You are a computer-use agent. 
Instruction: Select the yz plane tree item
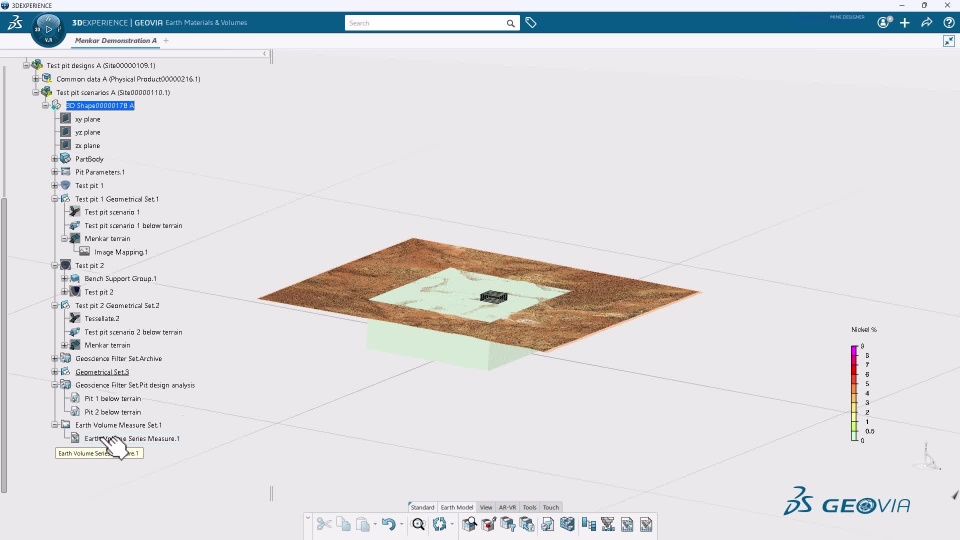[x=88, y=132]
